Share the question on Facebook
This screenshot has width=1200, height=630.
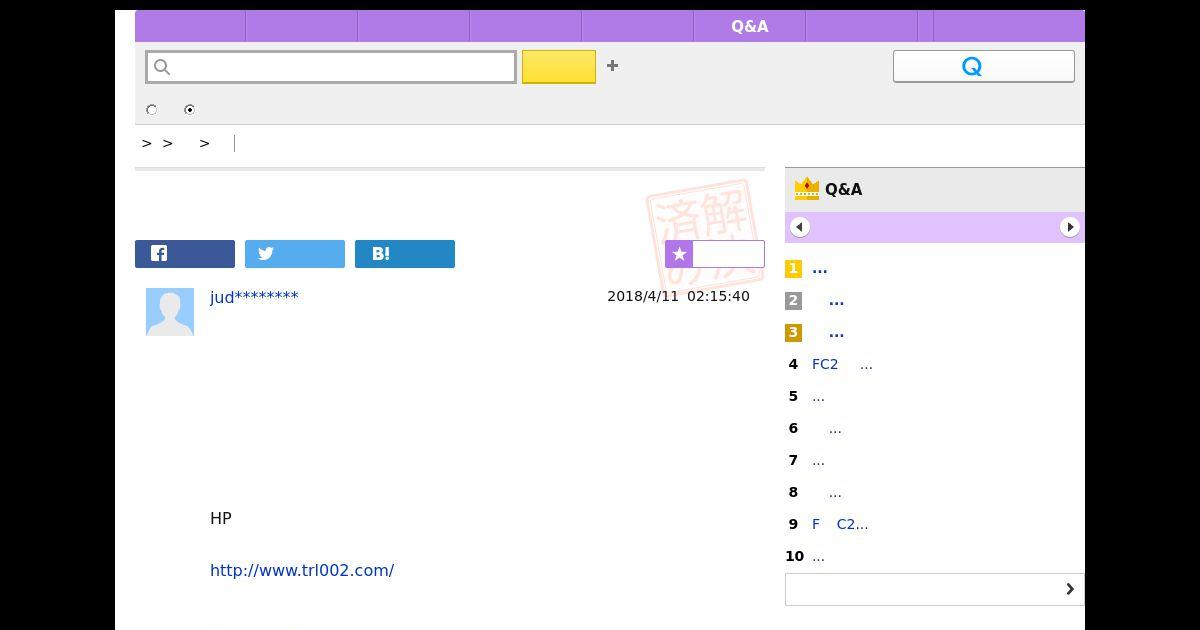pos(185,254)
